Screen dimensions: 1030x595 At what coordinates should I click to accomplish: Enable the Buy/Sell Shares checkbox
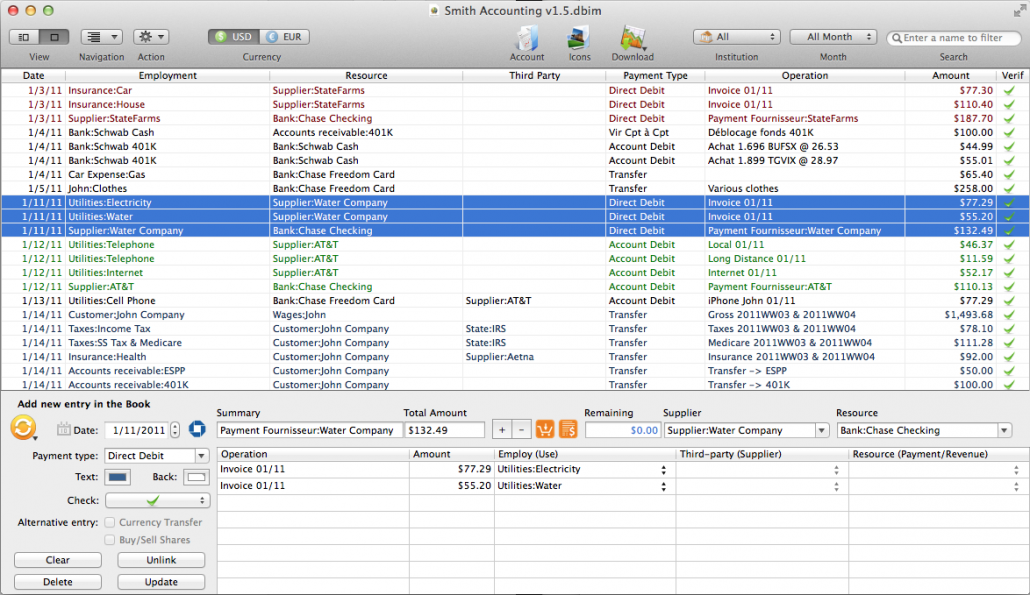pos(110,540)
